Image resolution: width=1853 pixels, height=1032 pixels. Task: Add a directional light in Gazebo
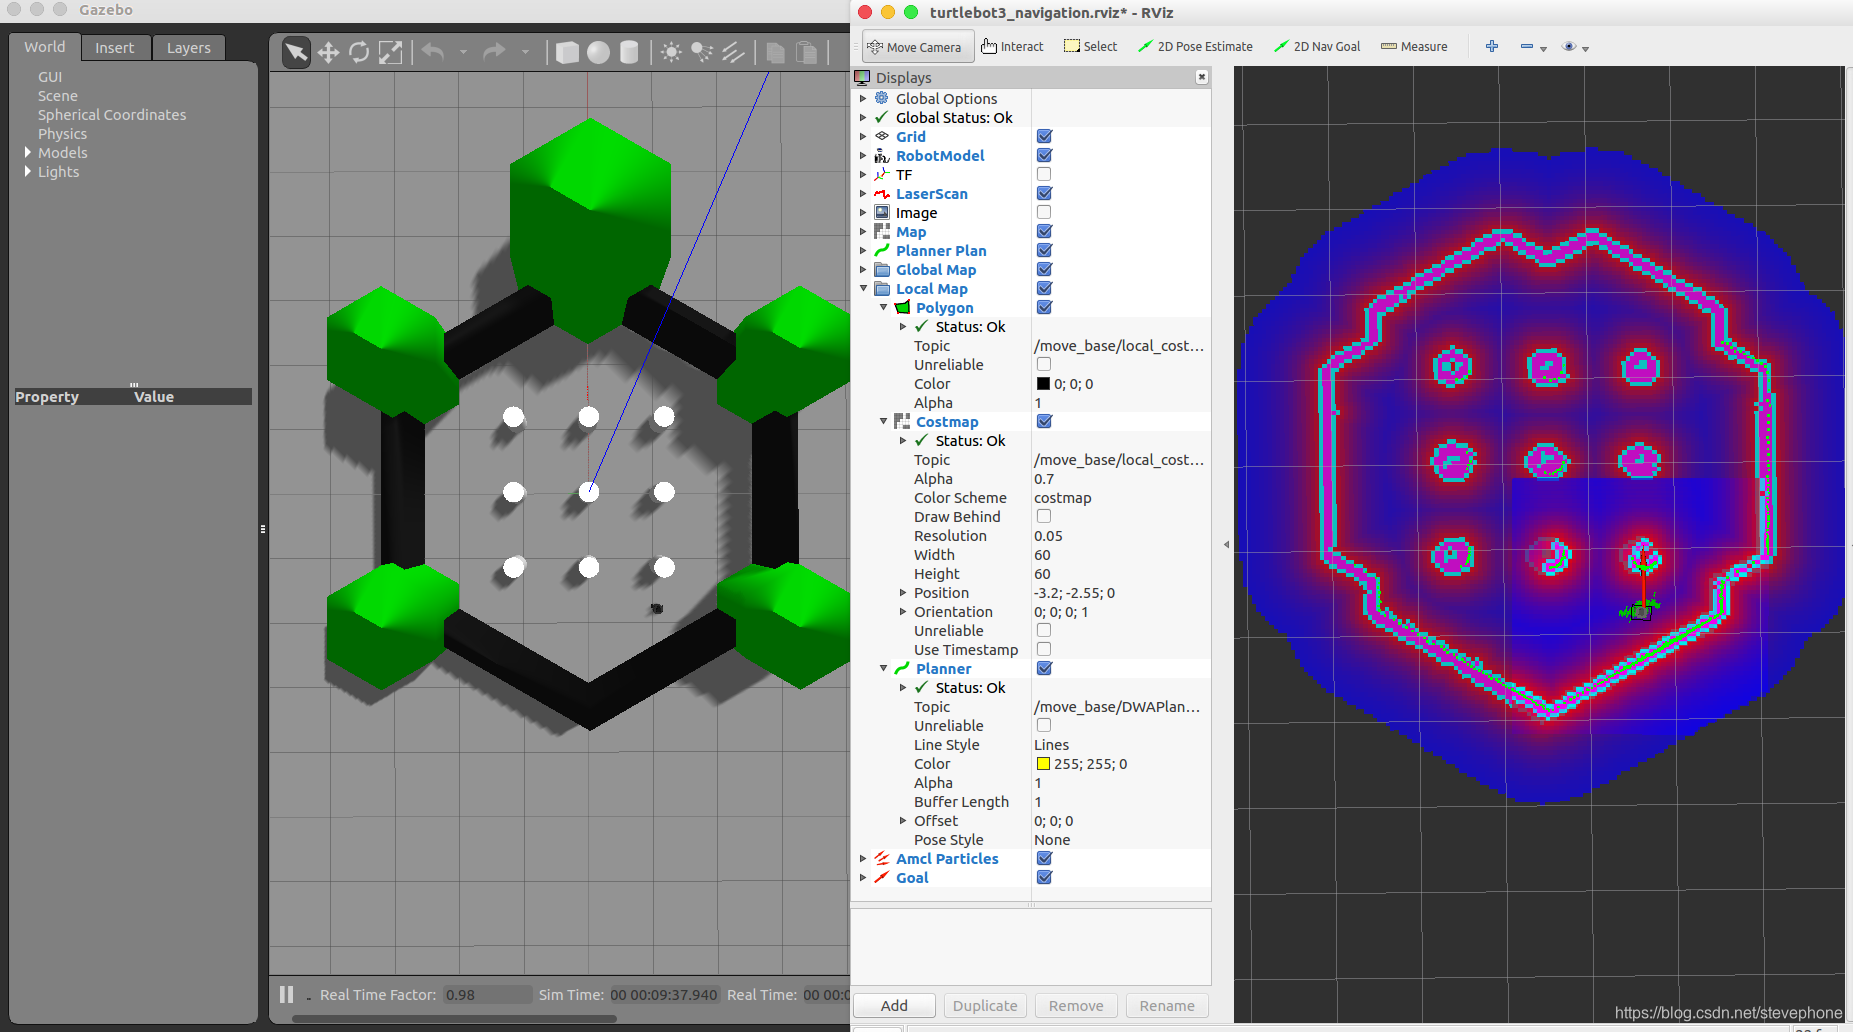point(733,52)
